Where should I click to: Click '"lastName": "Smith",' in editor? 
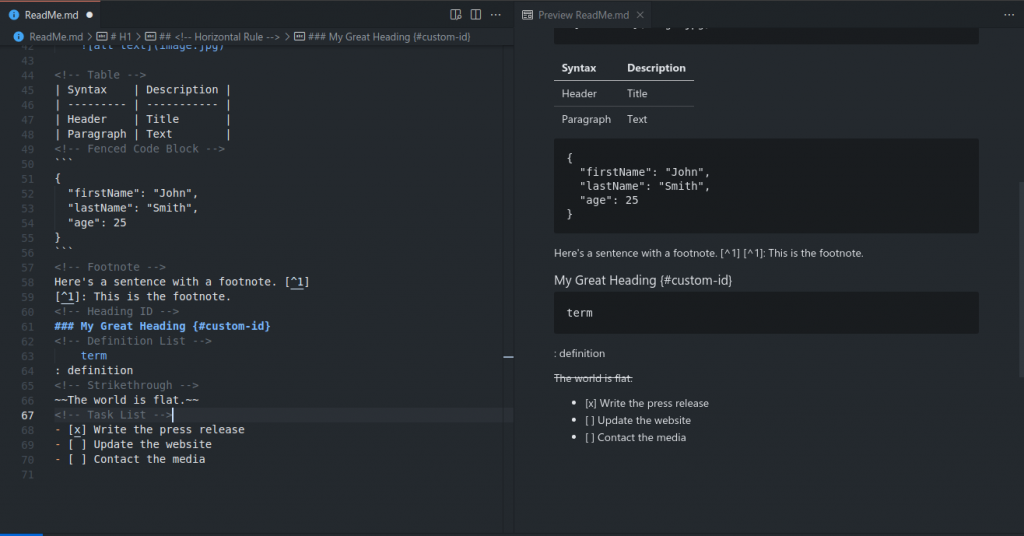133,208
